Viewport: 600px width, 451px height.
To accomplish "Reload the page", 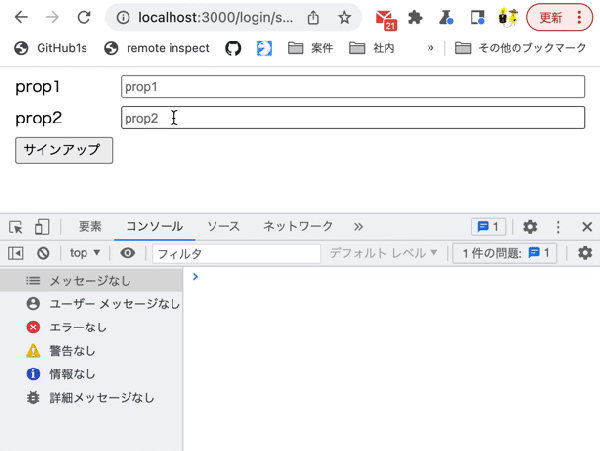I will (x=84, y=17).
